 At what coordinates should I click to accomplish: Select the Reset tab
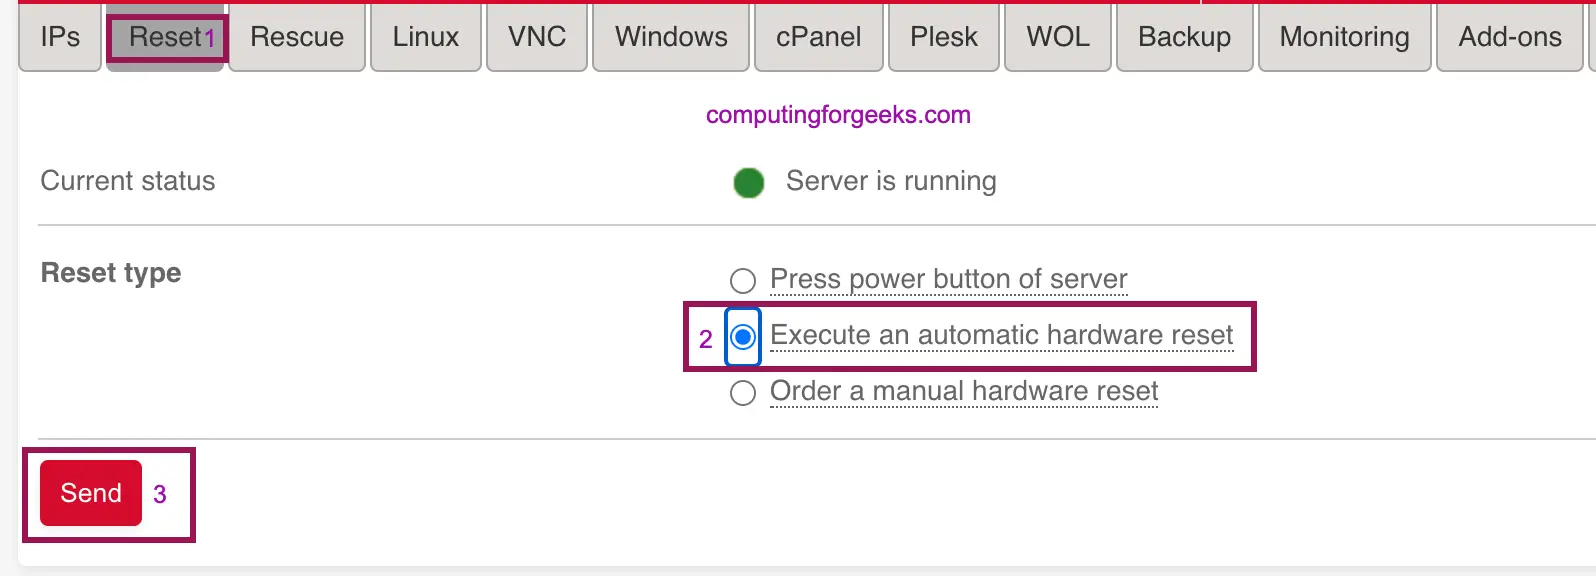pos(164,37)
